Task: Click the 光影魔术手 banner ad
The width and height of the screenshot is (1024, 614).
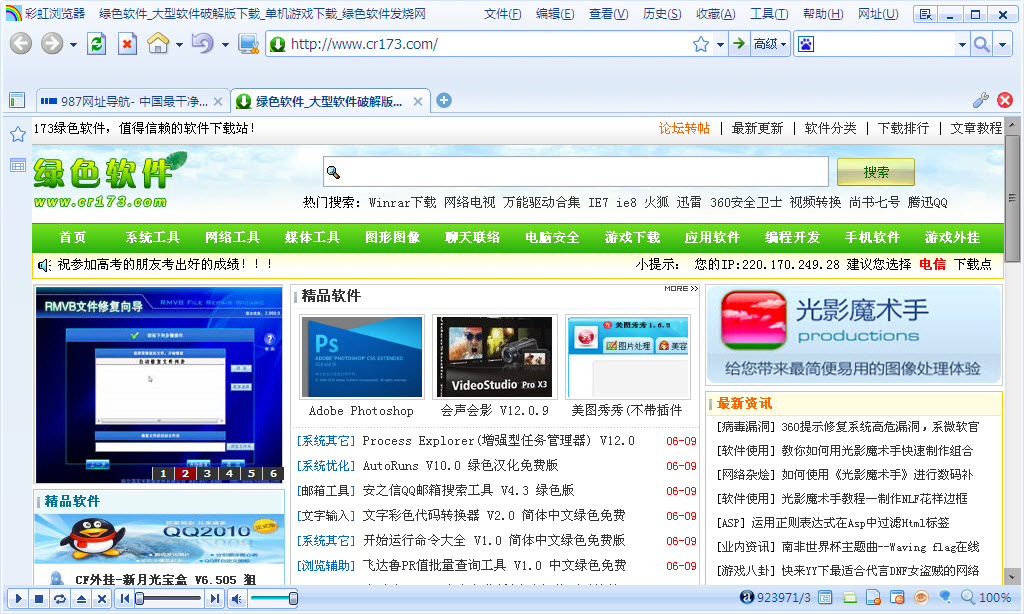Action: pyautogui.click(x=854, y=334)
